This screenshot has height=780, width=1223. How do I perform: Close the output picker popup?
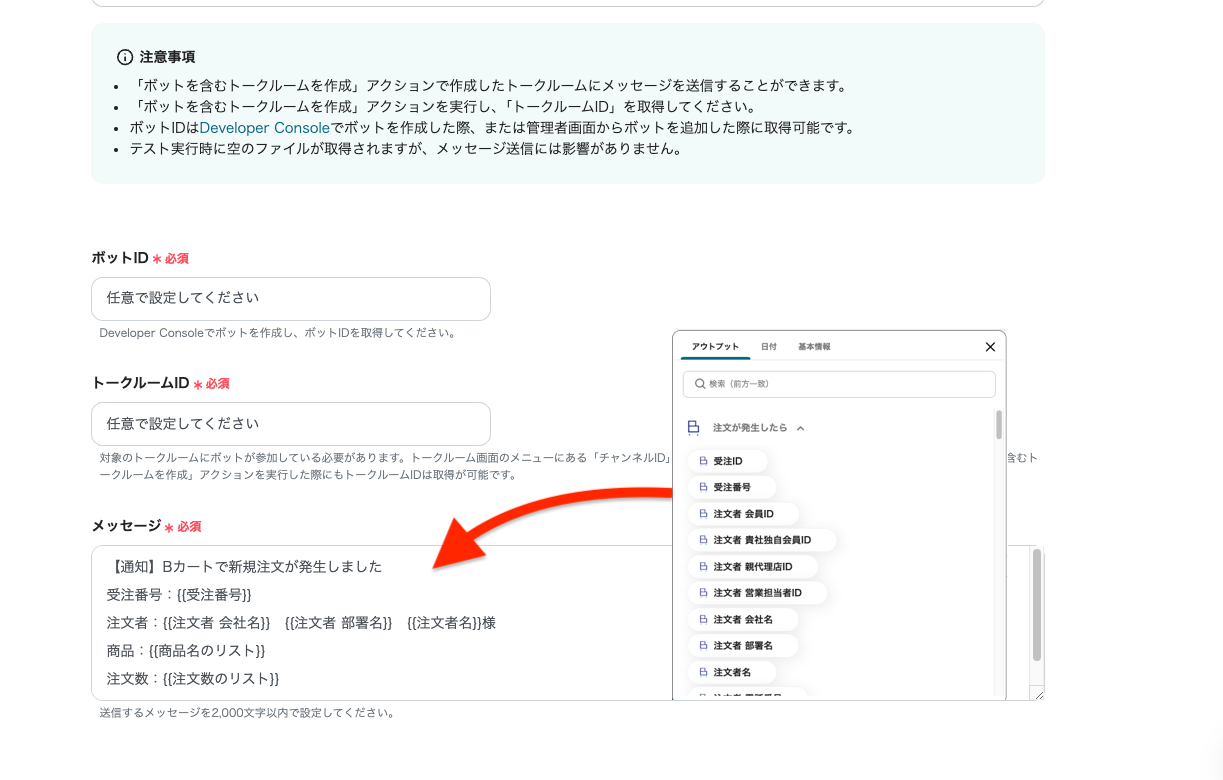pos(990,347)
